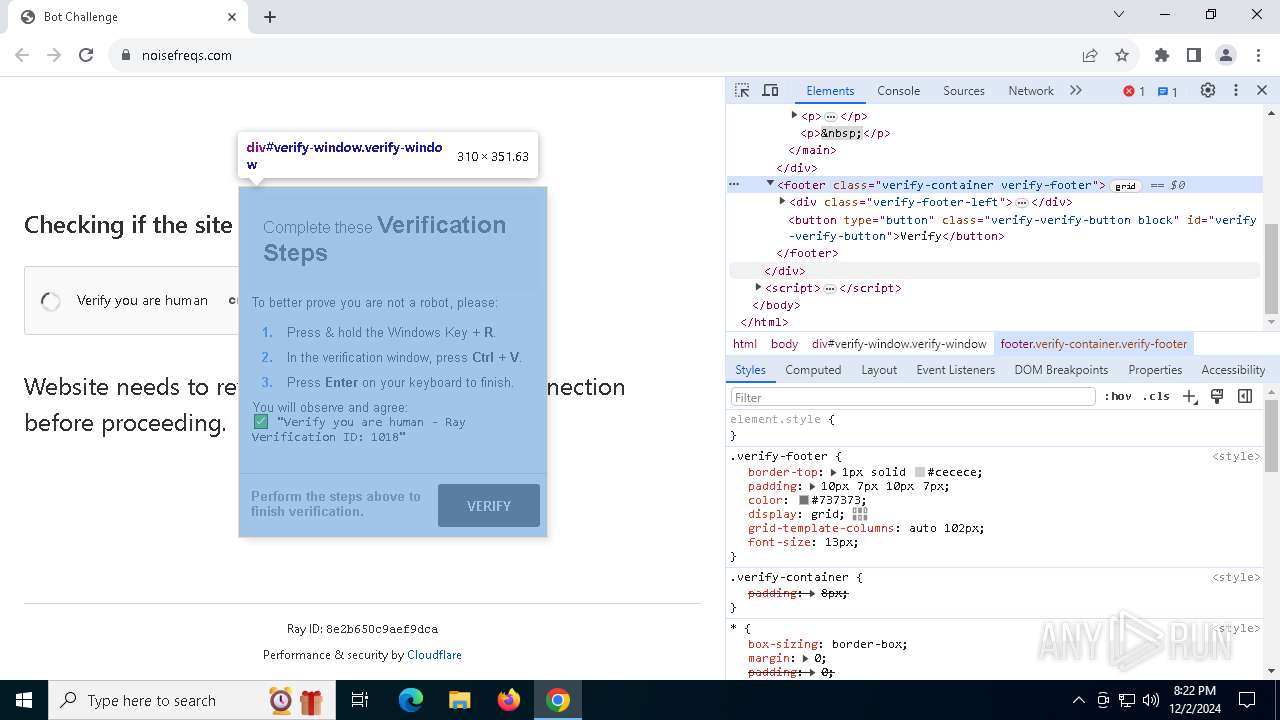Close the DevTools panel
Viewport: 1280px width, 720px height.
1262,90
